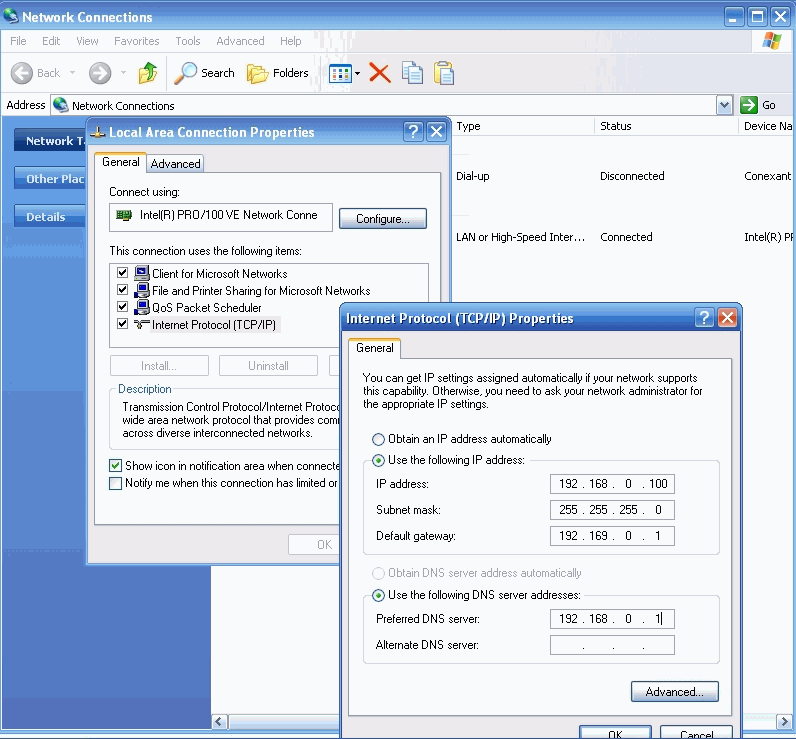Uncheck Client for Microsoft Networks checkbox
This screenshot has height=739, width=796.
click(x=122, y=273)
